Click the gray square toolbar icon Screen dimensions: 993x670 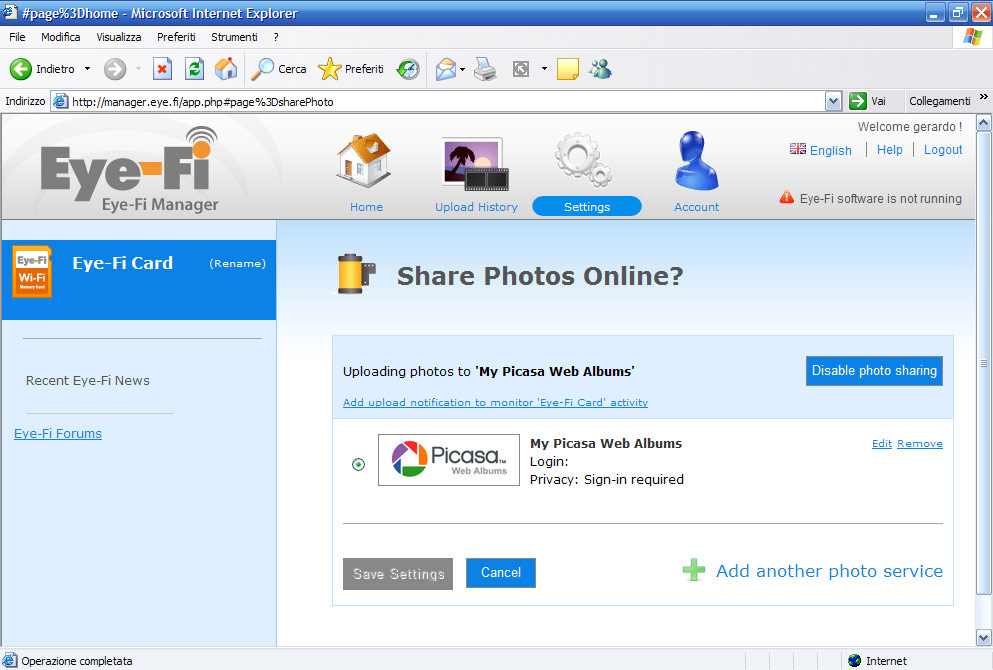(521, 69)
